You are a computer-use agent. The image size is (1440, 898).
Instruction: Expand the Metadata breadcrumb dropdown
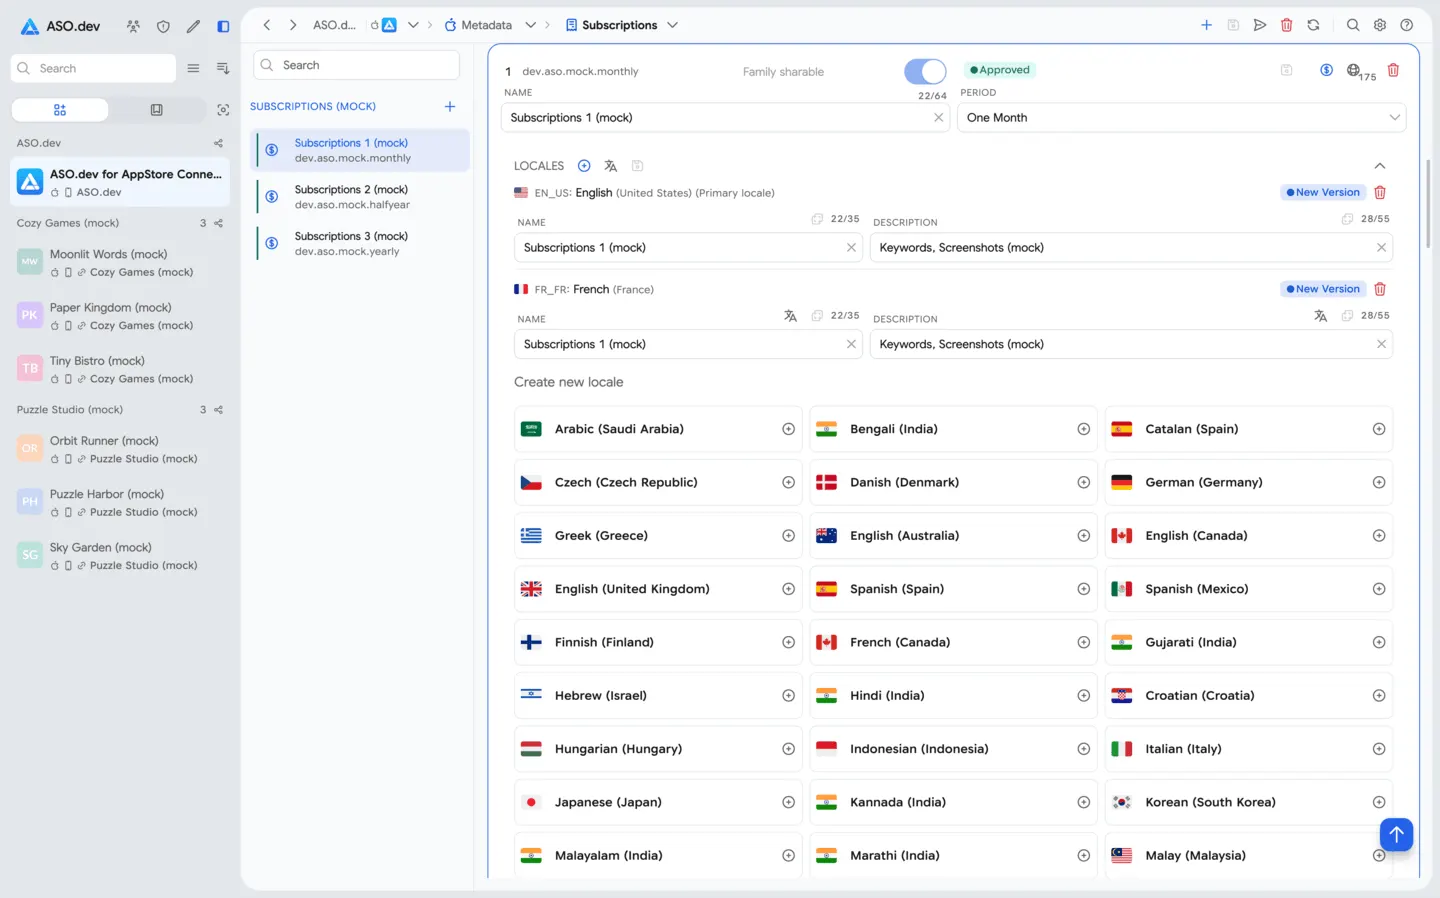coord(531,25)
